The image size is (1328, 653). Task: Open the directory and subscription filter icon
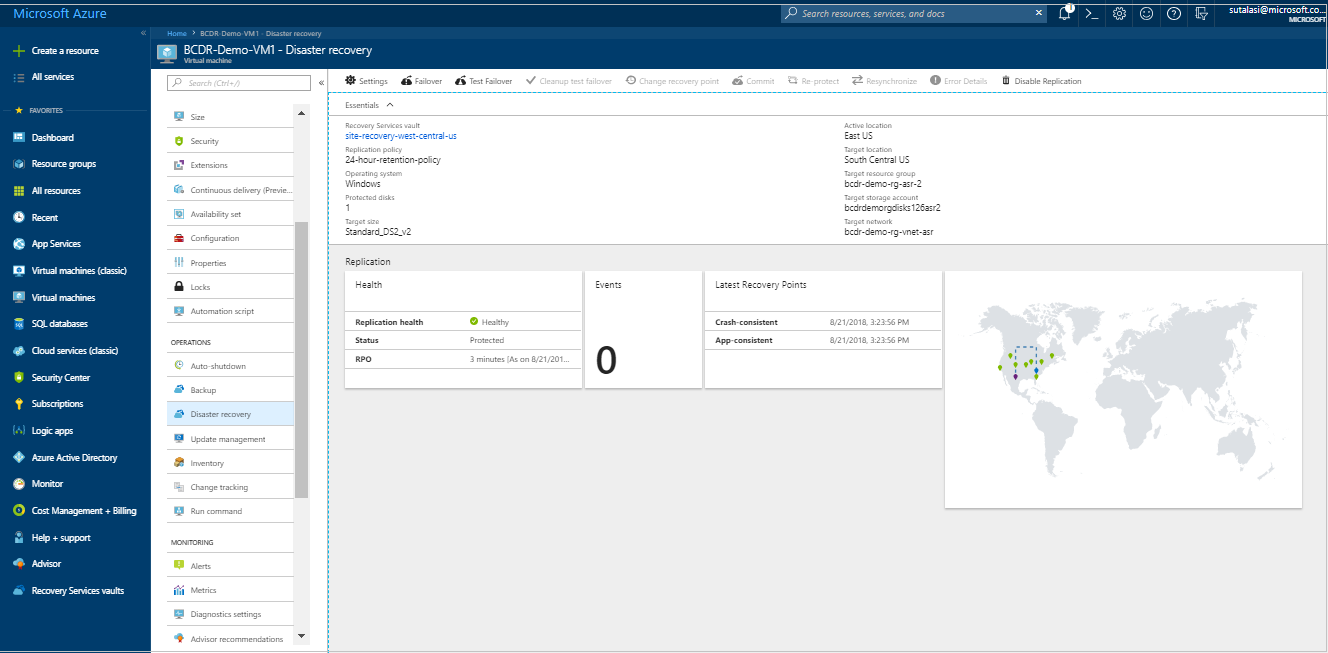[x=1201, y=14]
